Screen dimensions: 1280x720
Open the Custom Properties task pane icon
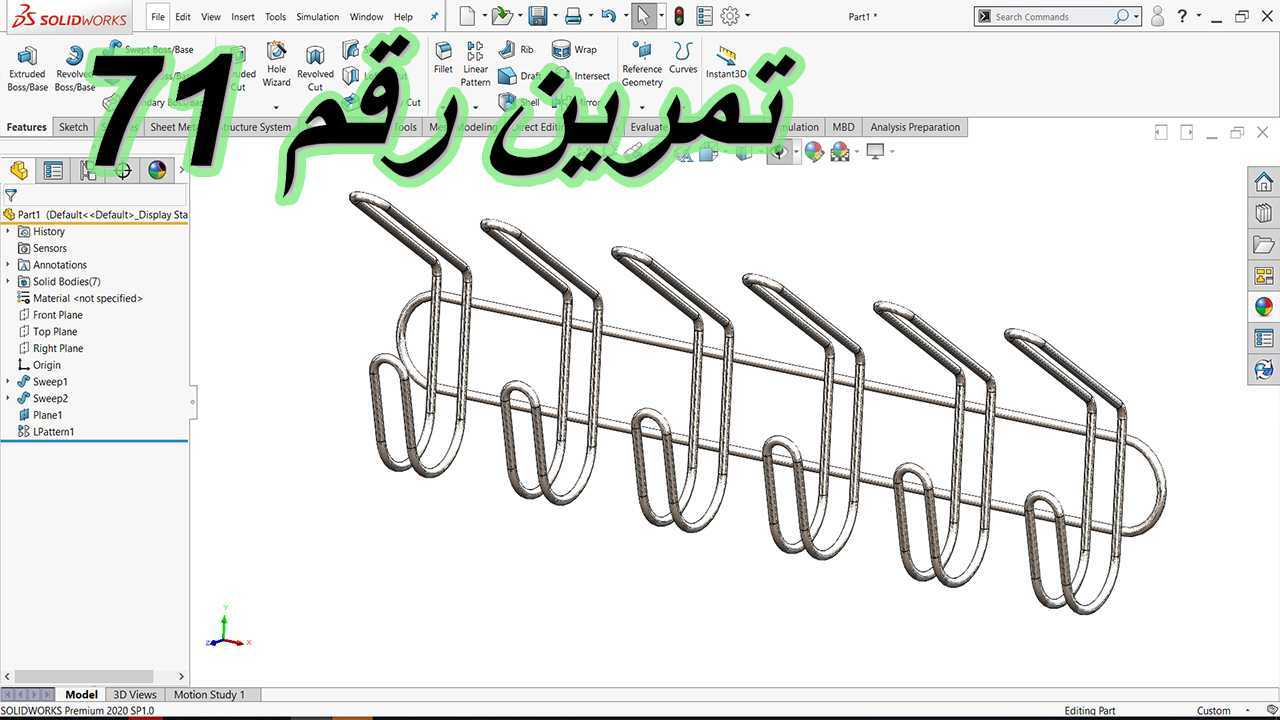coord(1264,338)
